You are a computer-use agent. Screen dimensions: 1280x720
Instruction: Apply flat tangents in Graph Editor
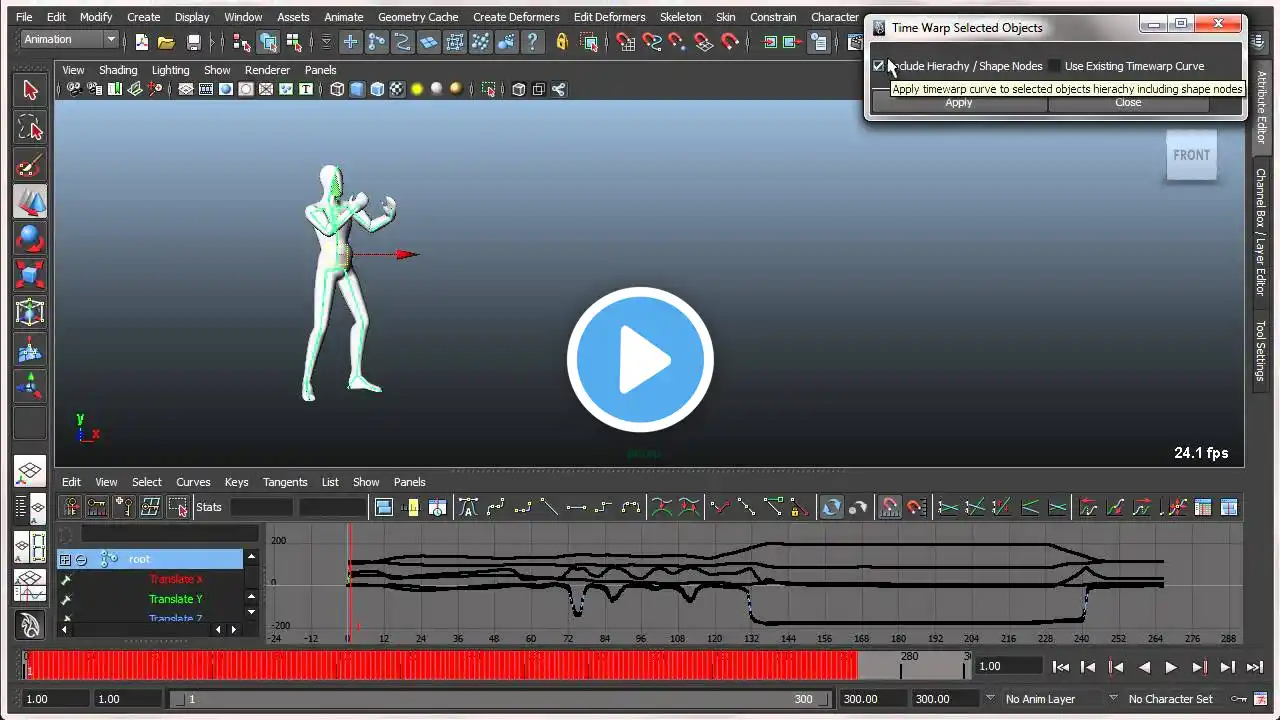point(576,507)
